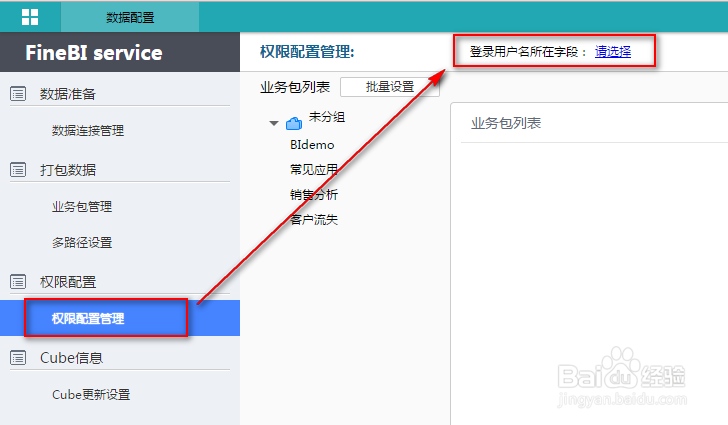Click the 权限配置 section header
The image size is (728, 425).
68,281
